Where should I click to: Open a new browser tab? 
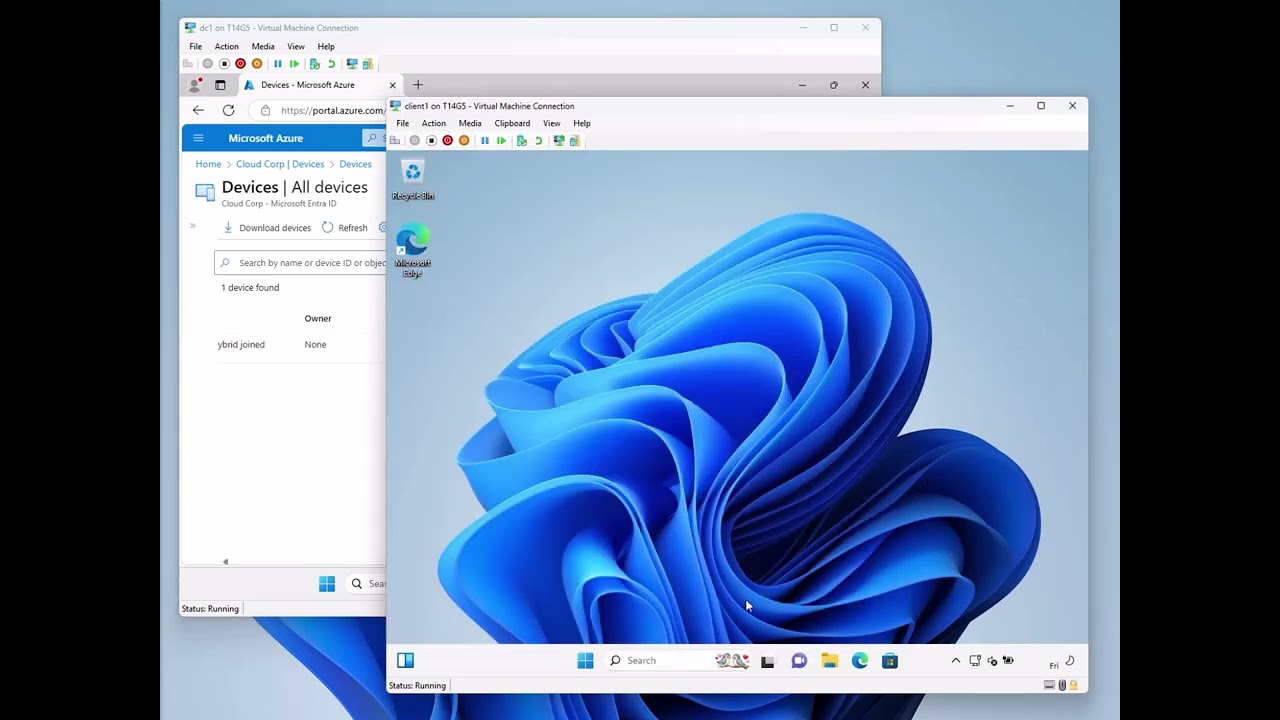click(x=418, y=85)
